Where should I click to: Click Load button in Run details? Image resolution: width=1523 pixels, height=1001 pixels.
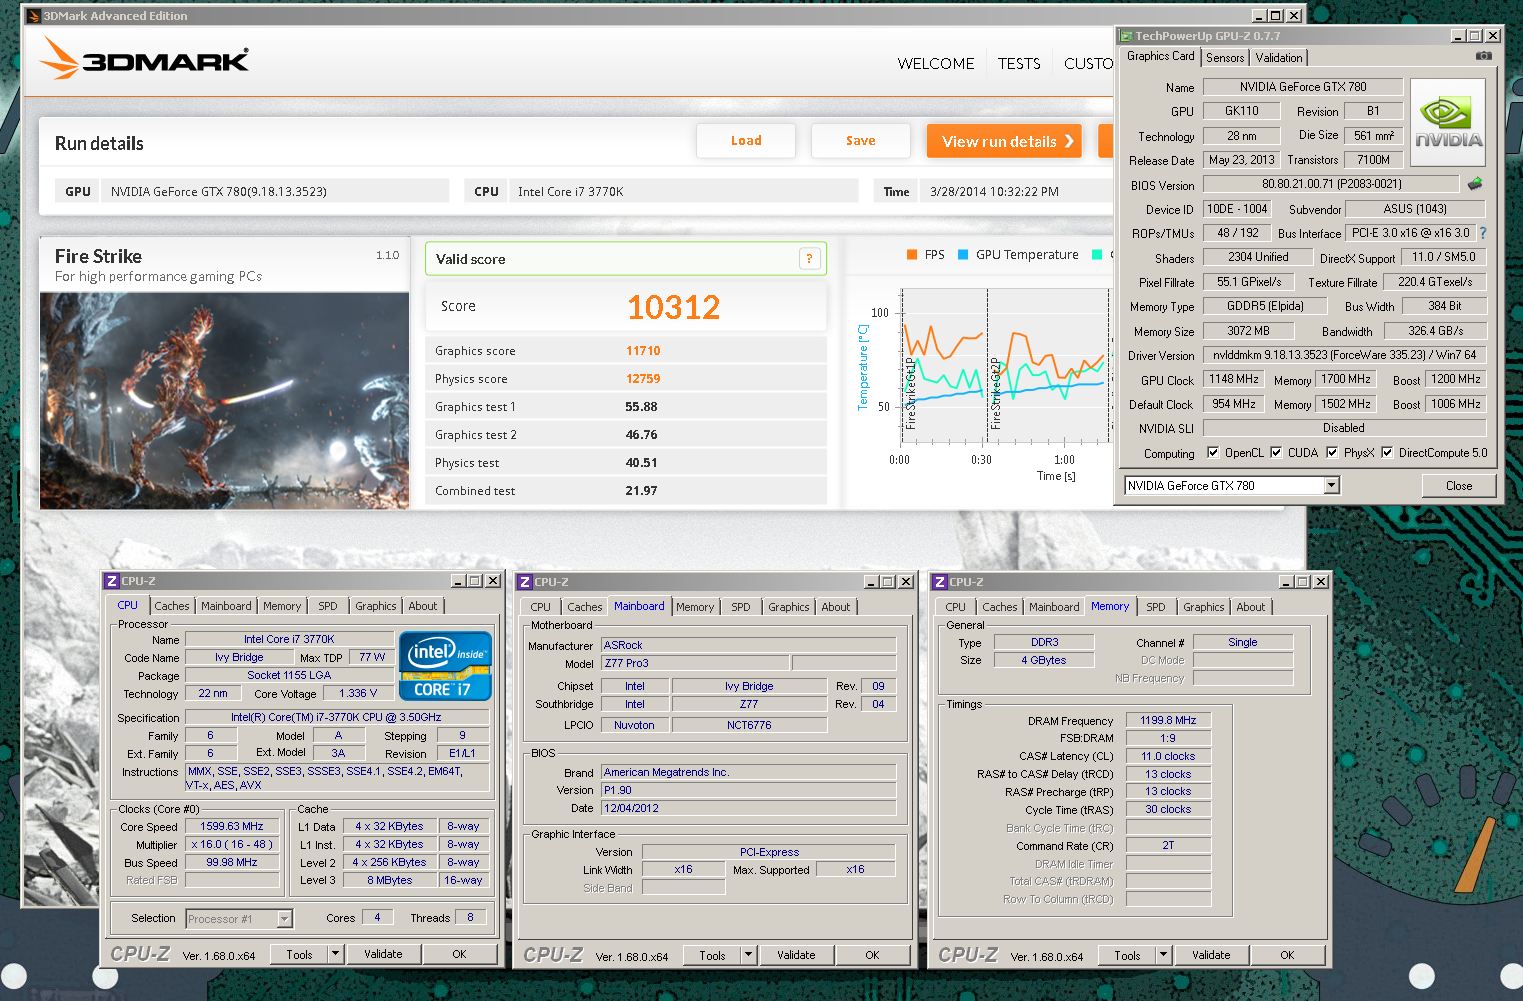tap(746, 141)
